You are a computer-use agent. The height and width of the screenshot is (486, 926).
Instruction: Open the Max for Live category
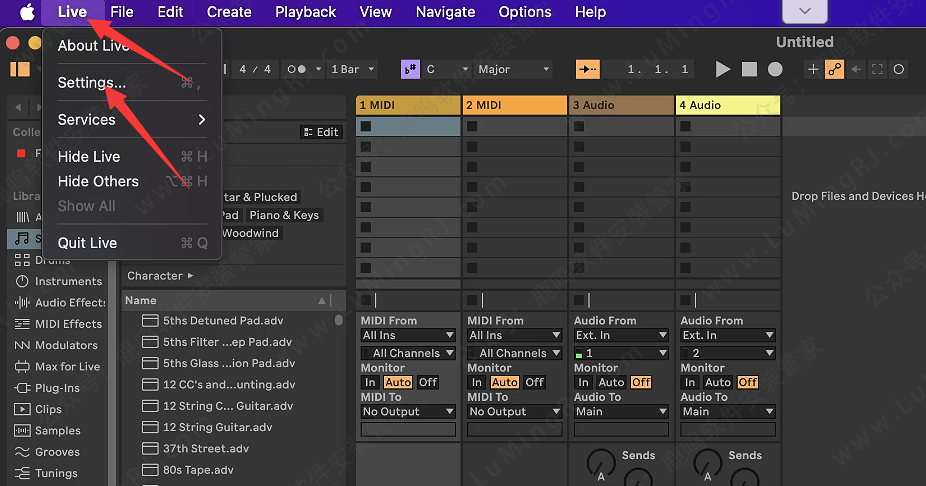click(x=67, y=366)
